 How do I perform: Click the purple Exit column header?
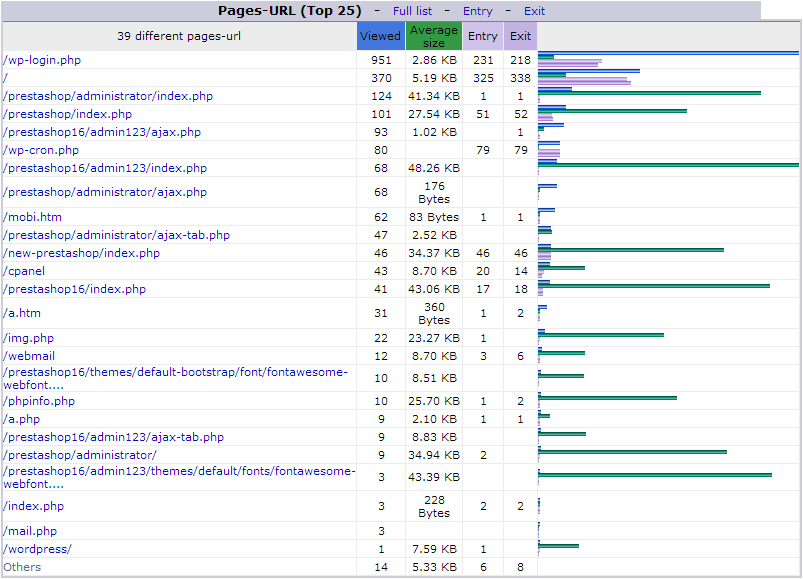click(520, 36)
